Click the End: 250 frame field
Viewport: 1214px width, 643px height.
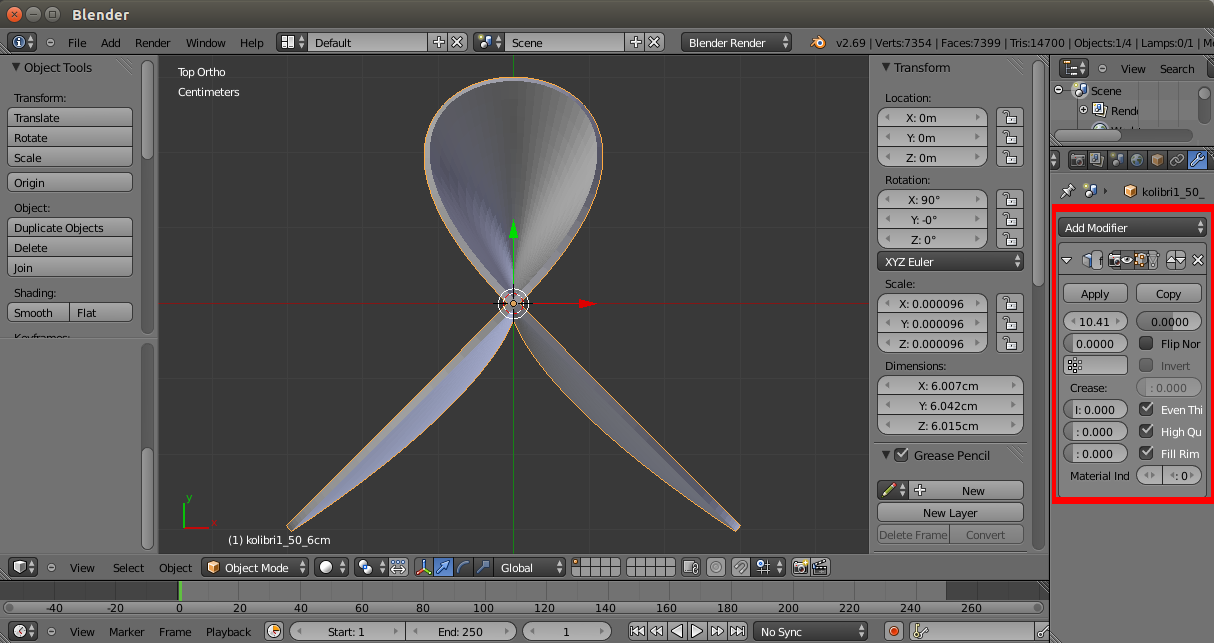[460, 632]
